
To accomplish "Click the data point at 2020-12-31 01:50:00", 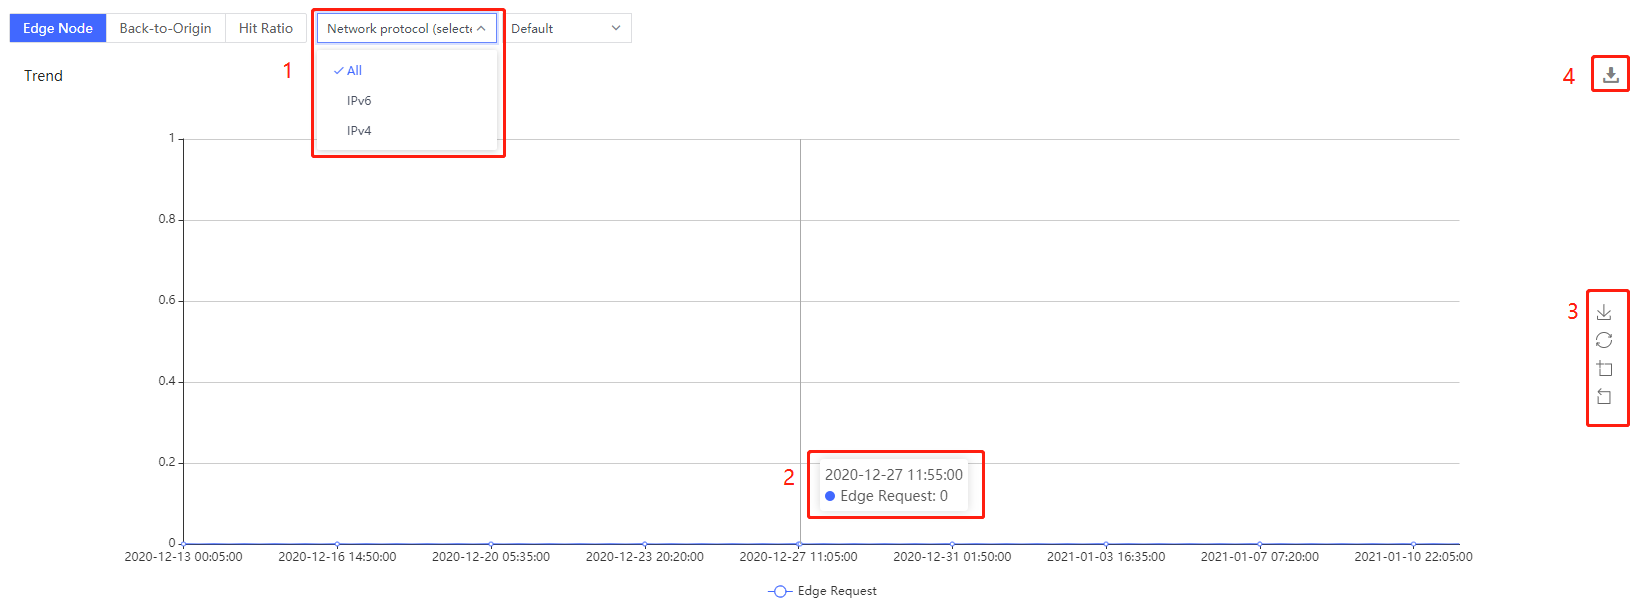I will point(952,544).
